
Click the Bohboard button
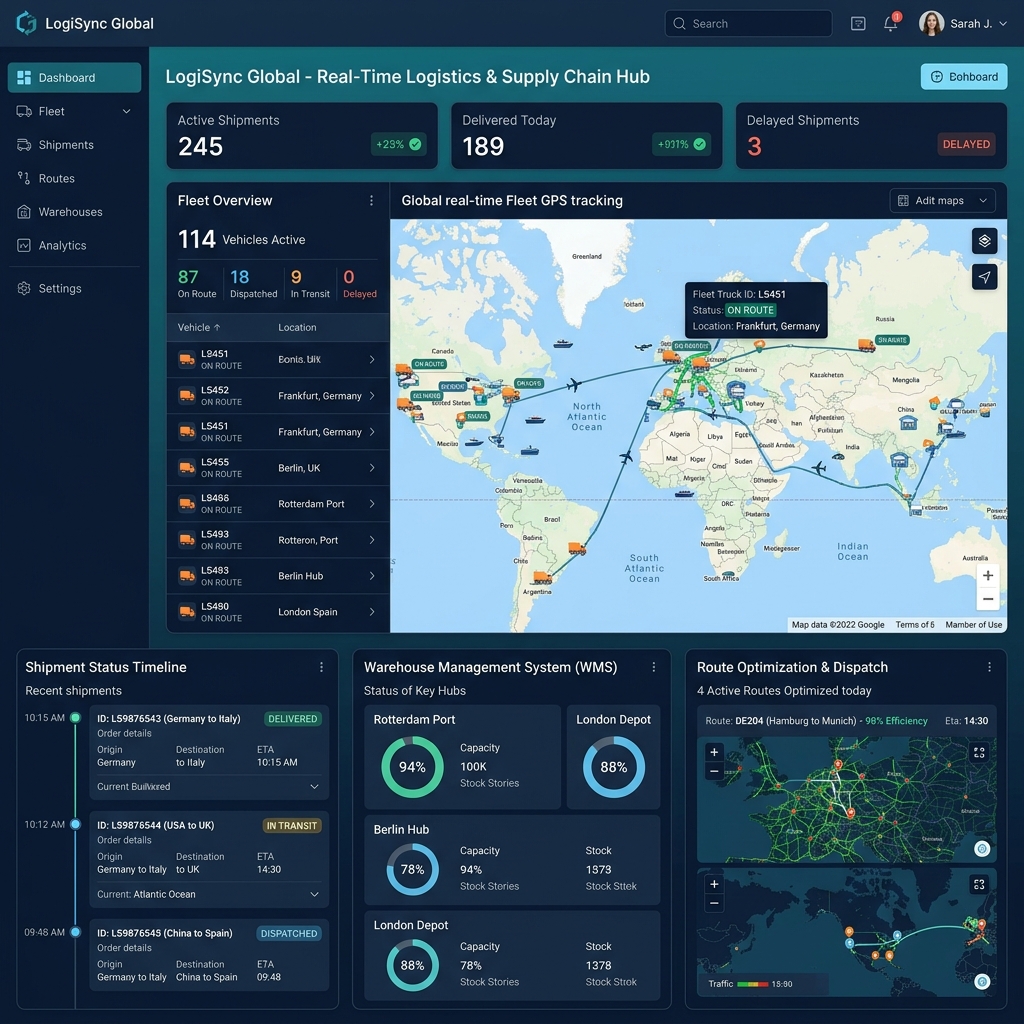point(964,76)
